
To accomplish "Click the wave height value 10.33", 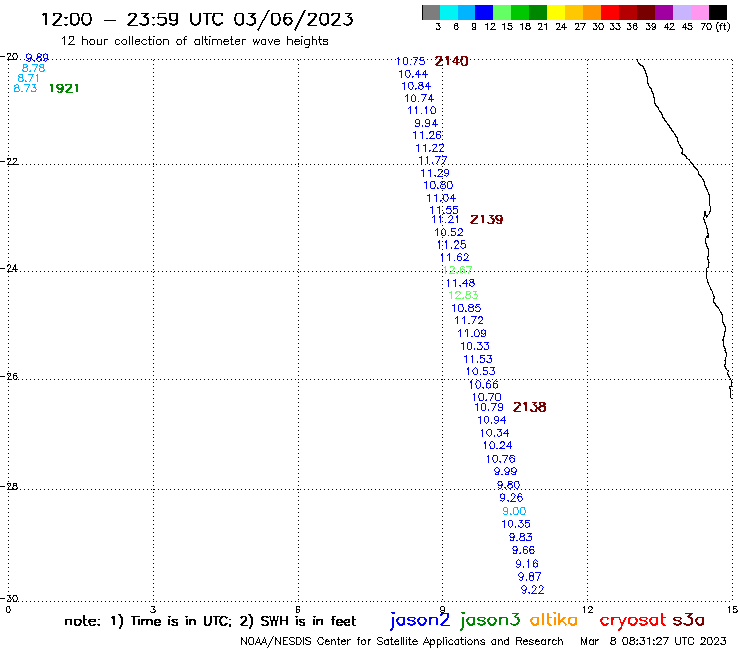I will click(x=475, y=346).
